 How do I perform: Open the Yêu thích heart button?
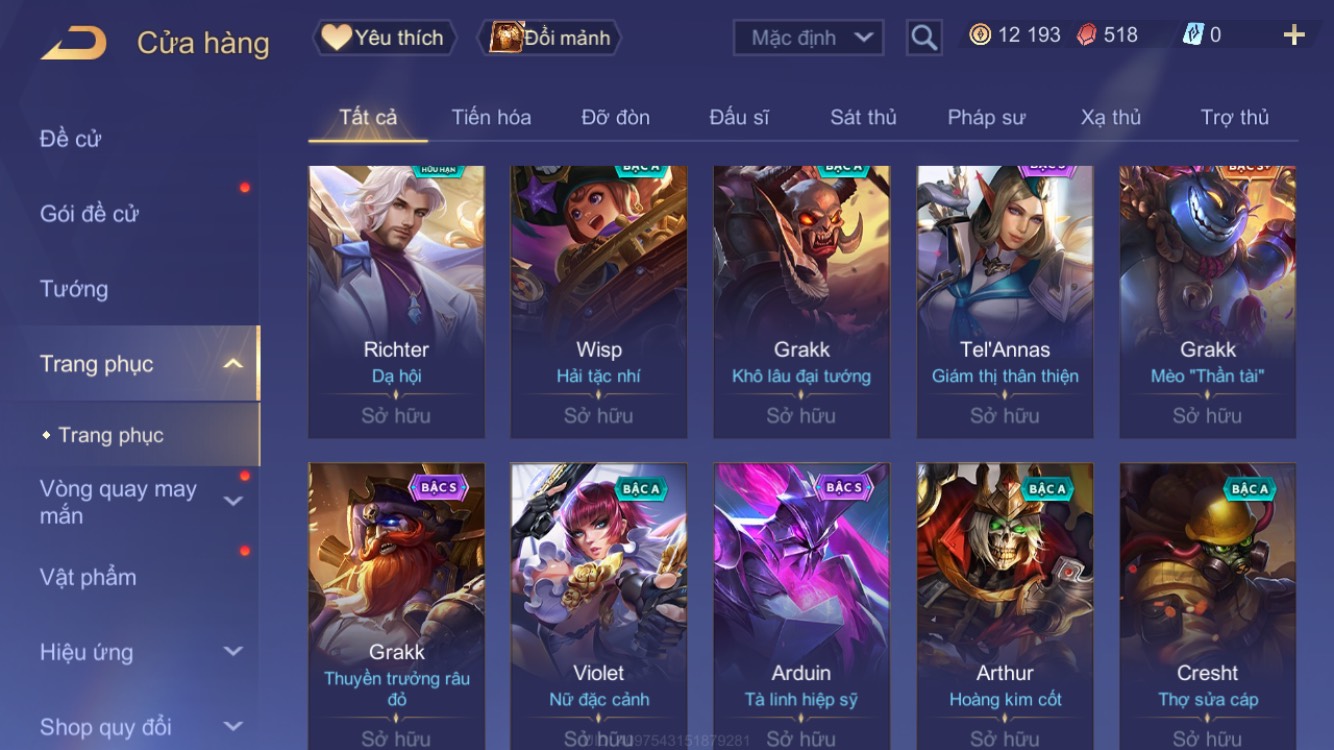384,38
